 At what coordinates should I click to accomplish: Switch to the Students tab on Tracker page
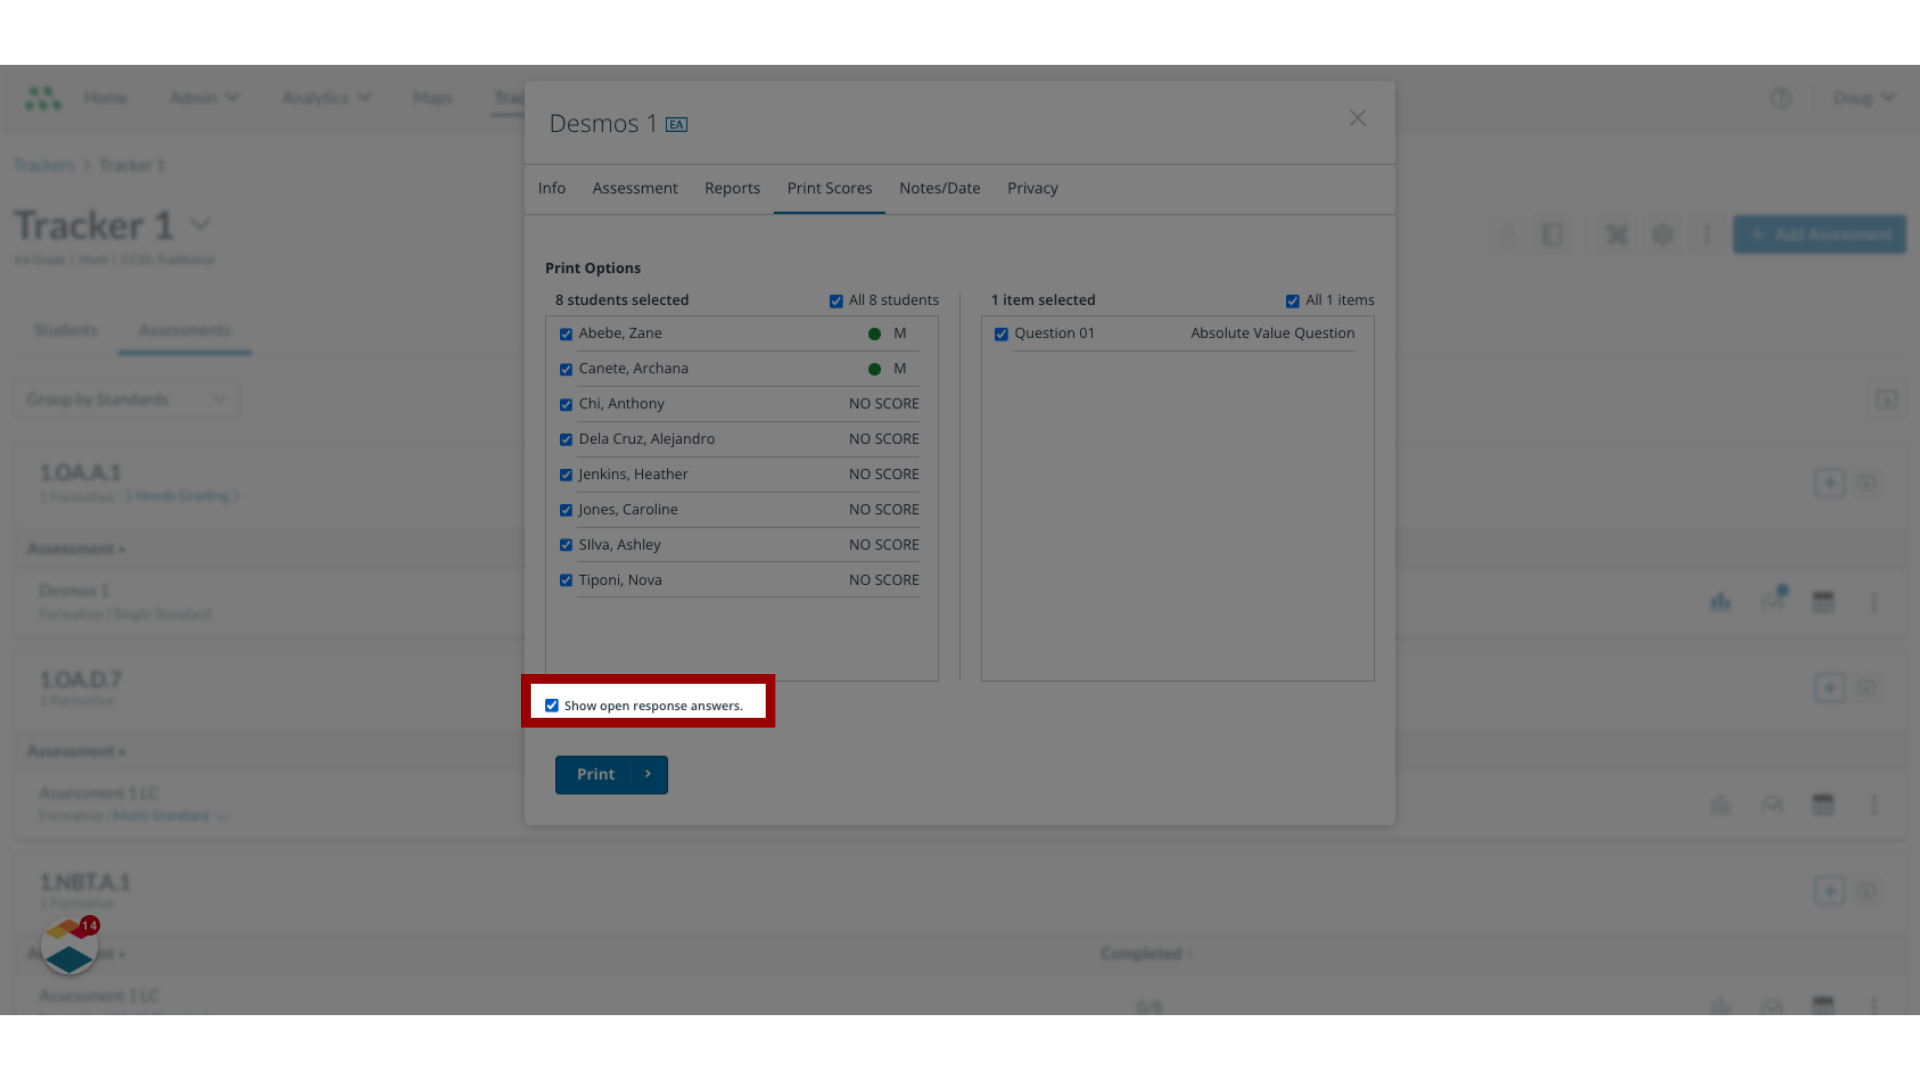point(65,330)
